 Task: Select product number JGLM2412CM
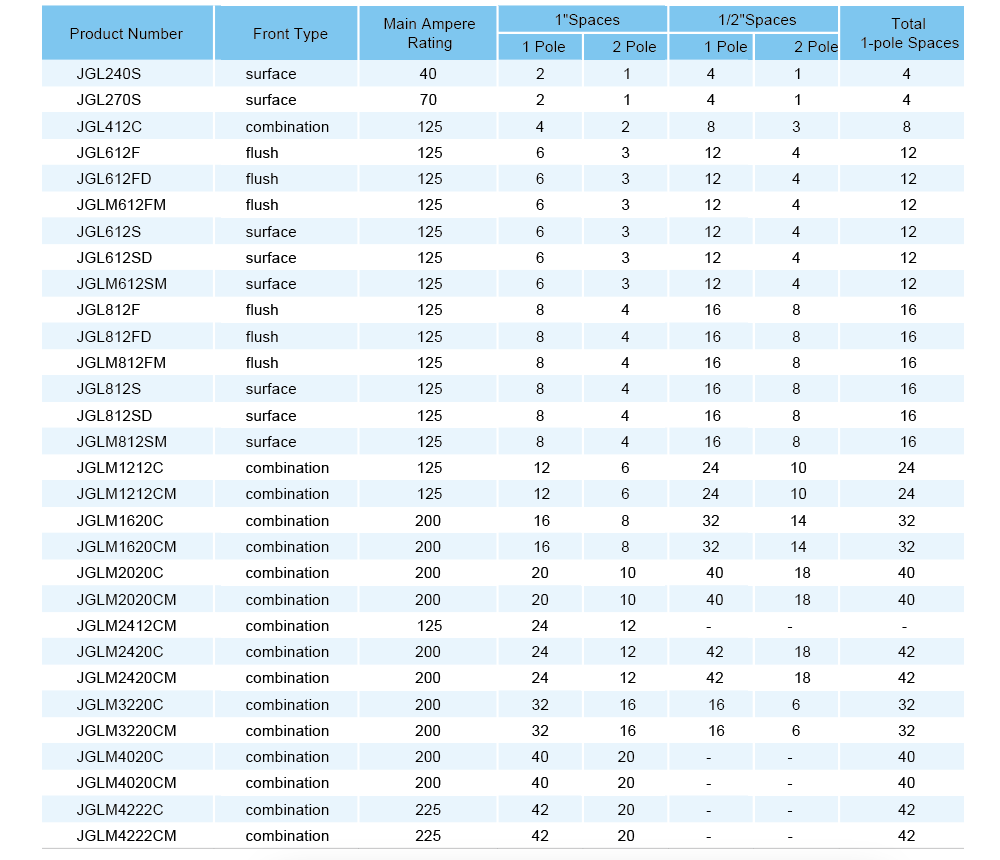pyautogui.click(x=126, y=626)
